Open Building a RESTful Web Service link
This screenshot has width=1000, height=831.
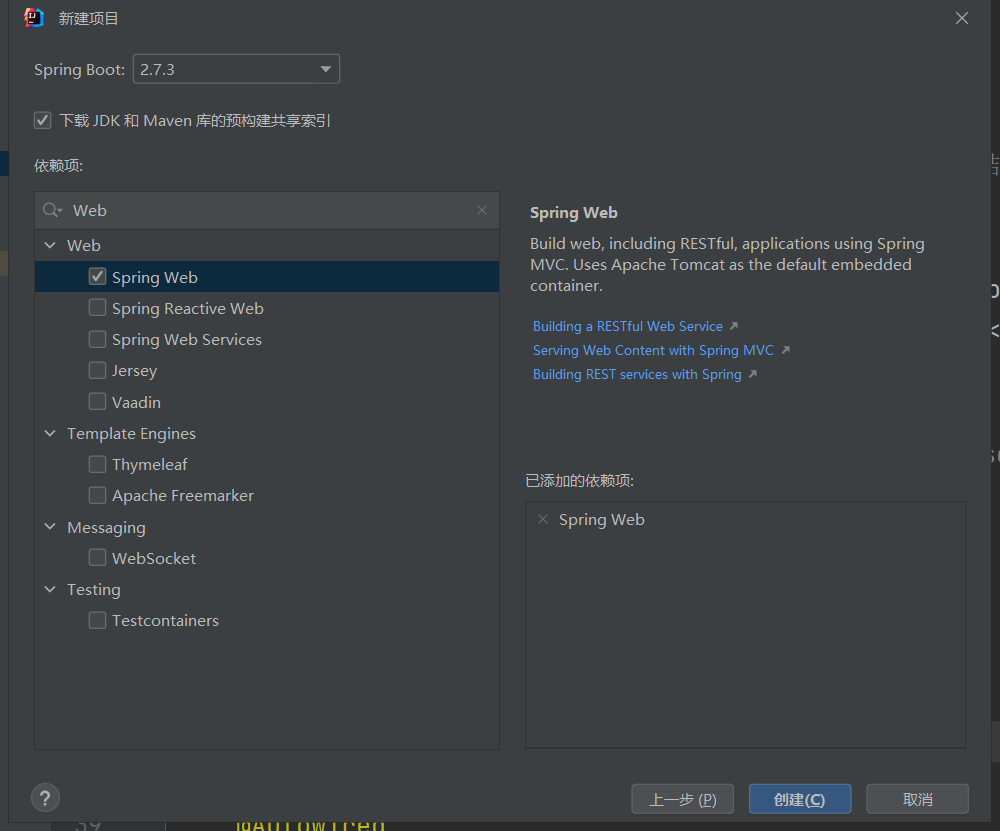pyautogui.click(x=628, y=326)
